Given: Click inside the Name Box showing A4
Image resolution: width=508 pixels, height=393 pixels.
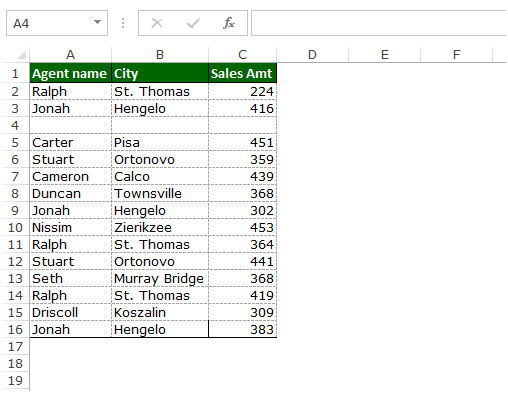Looking at the screenshot, I should (x=50, y=23).
